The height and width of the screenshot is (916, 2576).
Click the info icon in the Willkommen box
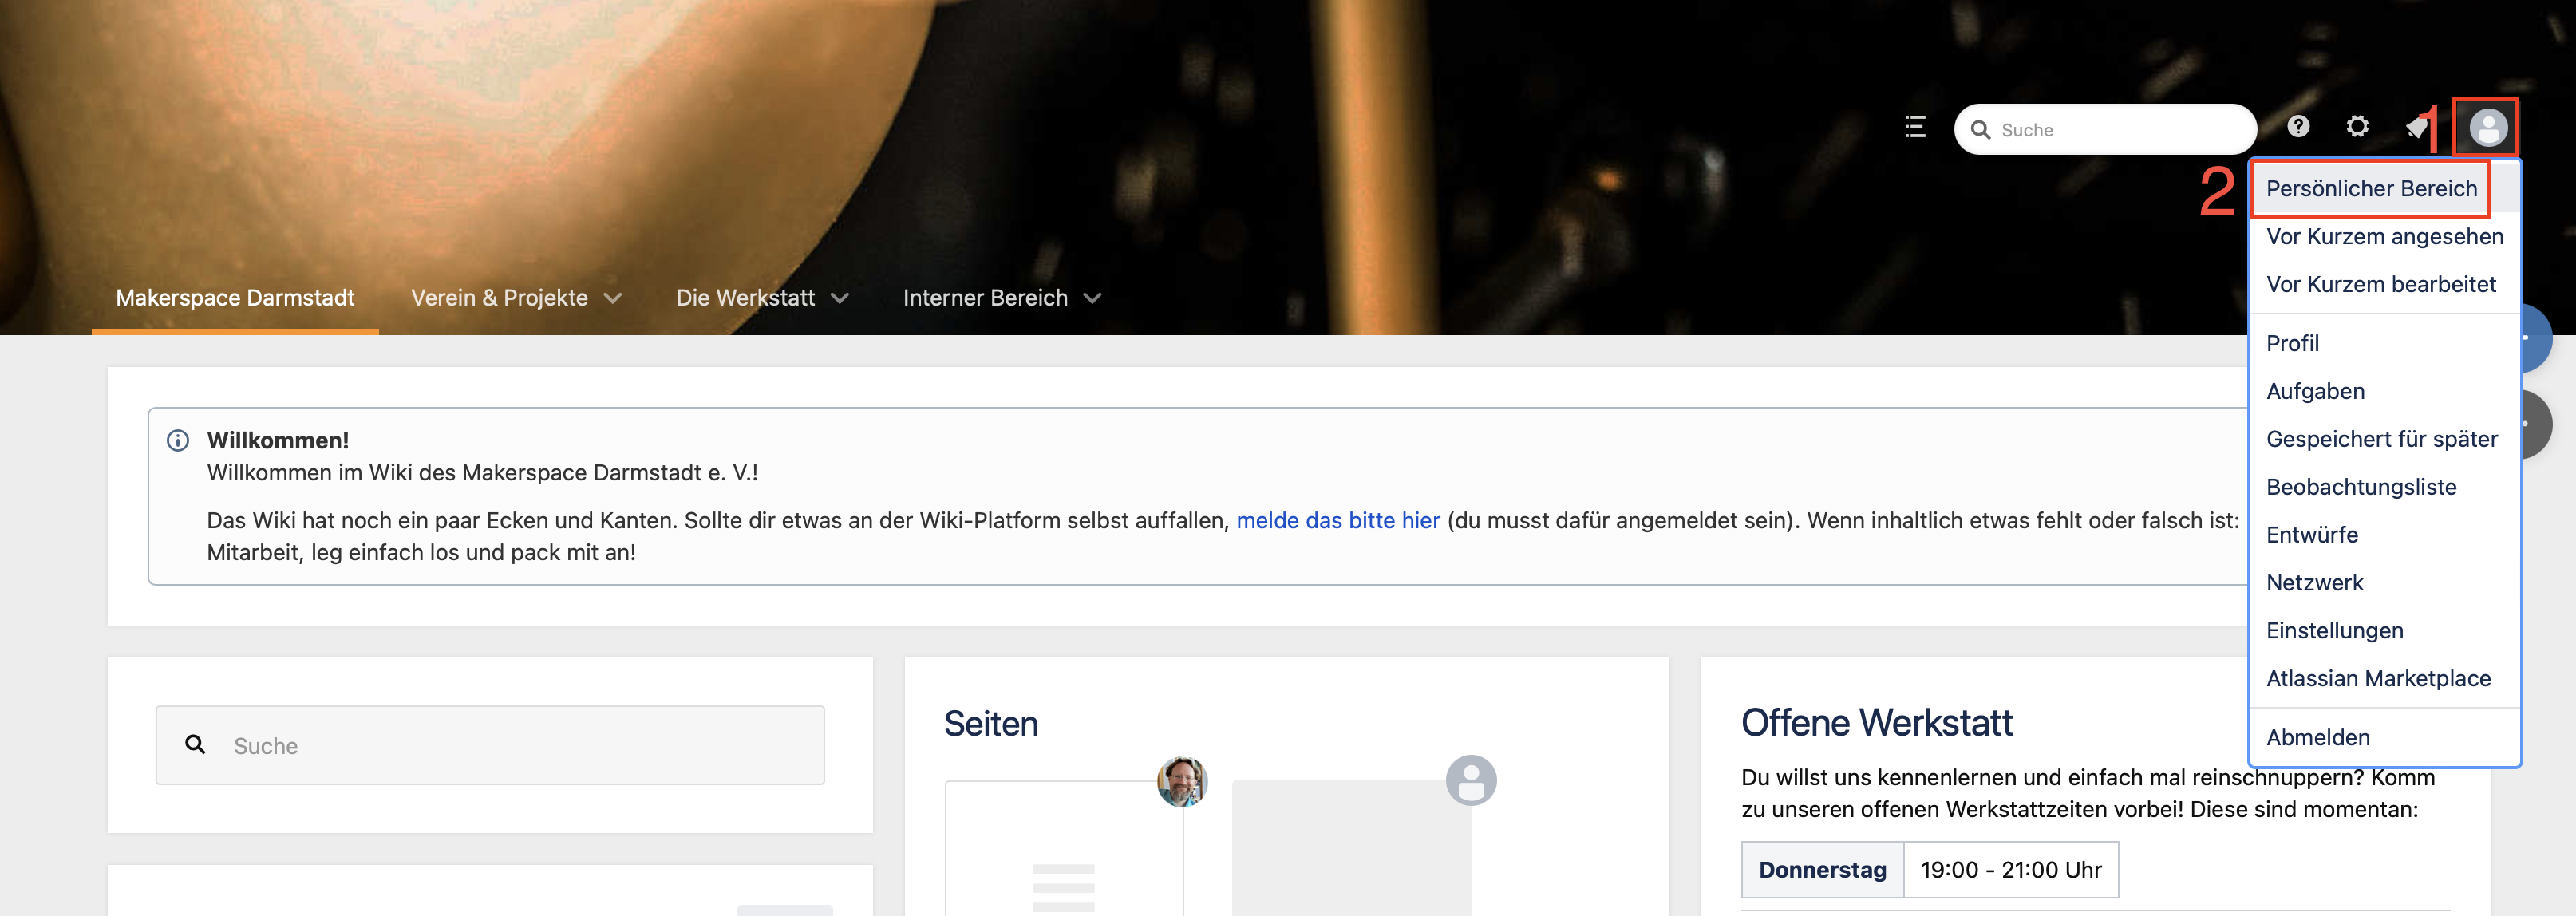pos(178,440)
